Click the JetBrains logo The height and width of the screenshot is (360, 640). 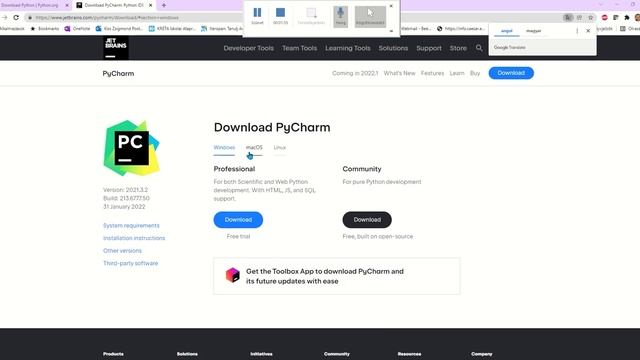pos(116,48)
